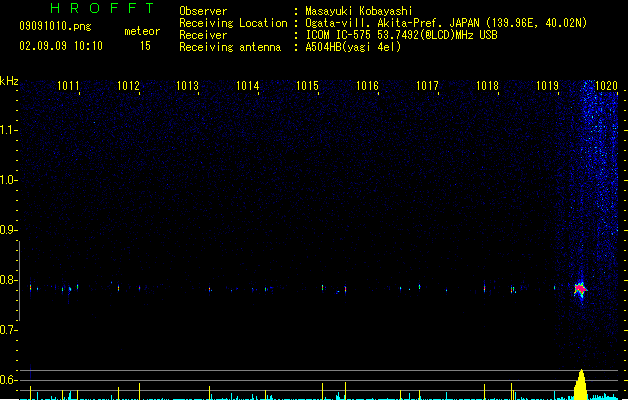Click the 1016 time axis marker
629x400 pixels.
coord(367,86)
